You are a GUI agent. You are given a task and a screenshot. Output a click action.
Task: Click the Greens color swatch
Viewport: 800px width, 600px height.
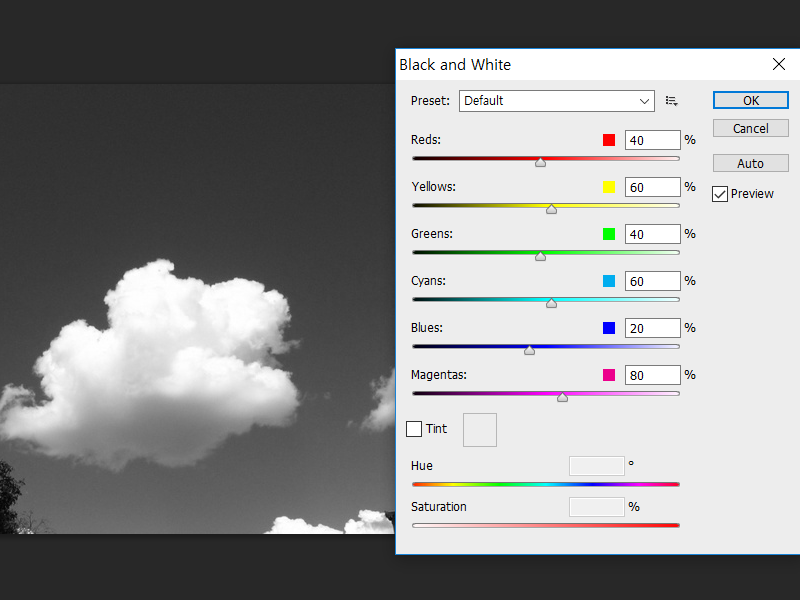tap(609, 234)
